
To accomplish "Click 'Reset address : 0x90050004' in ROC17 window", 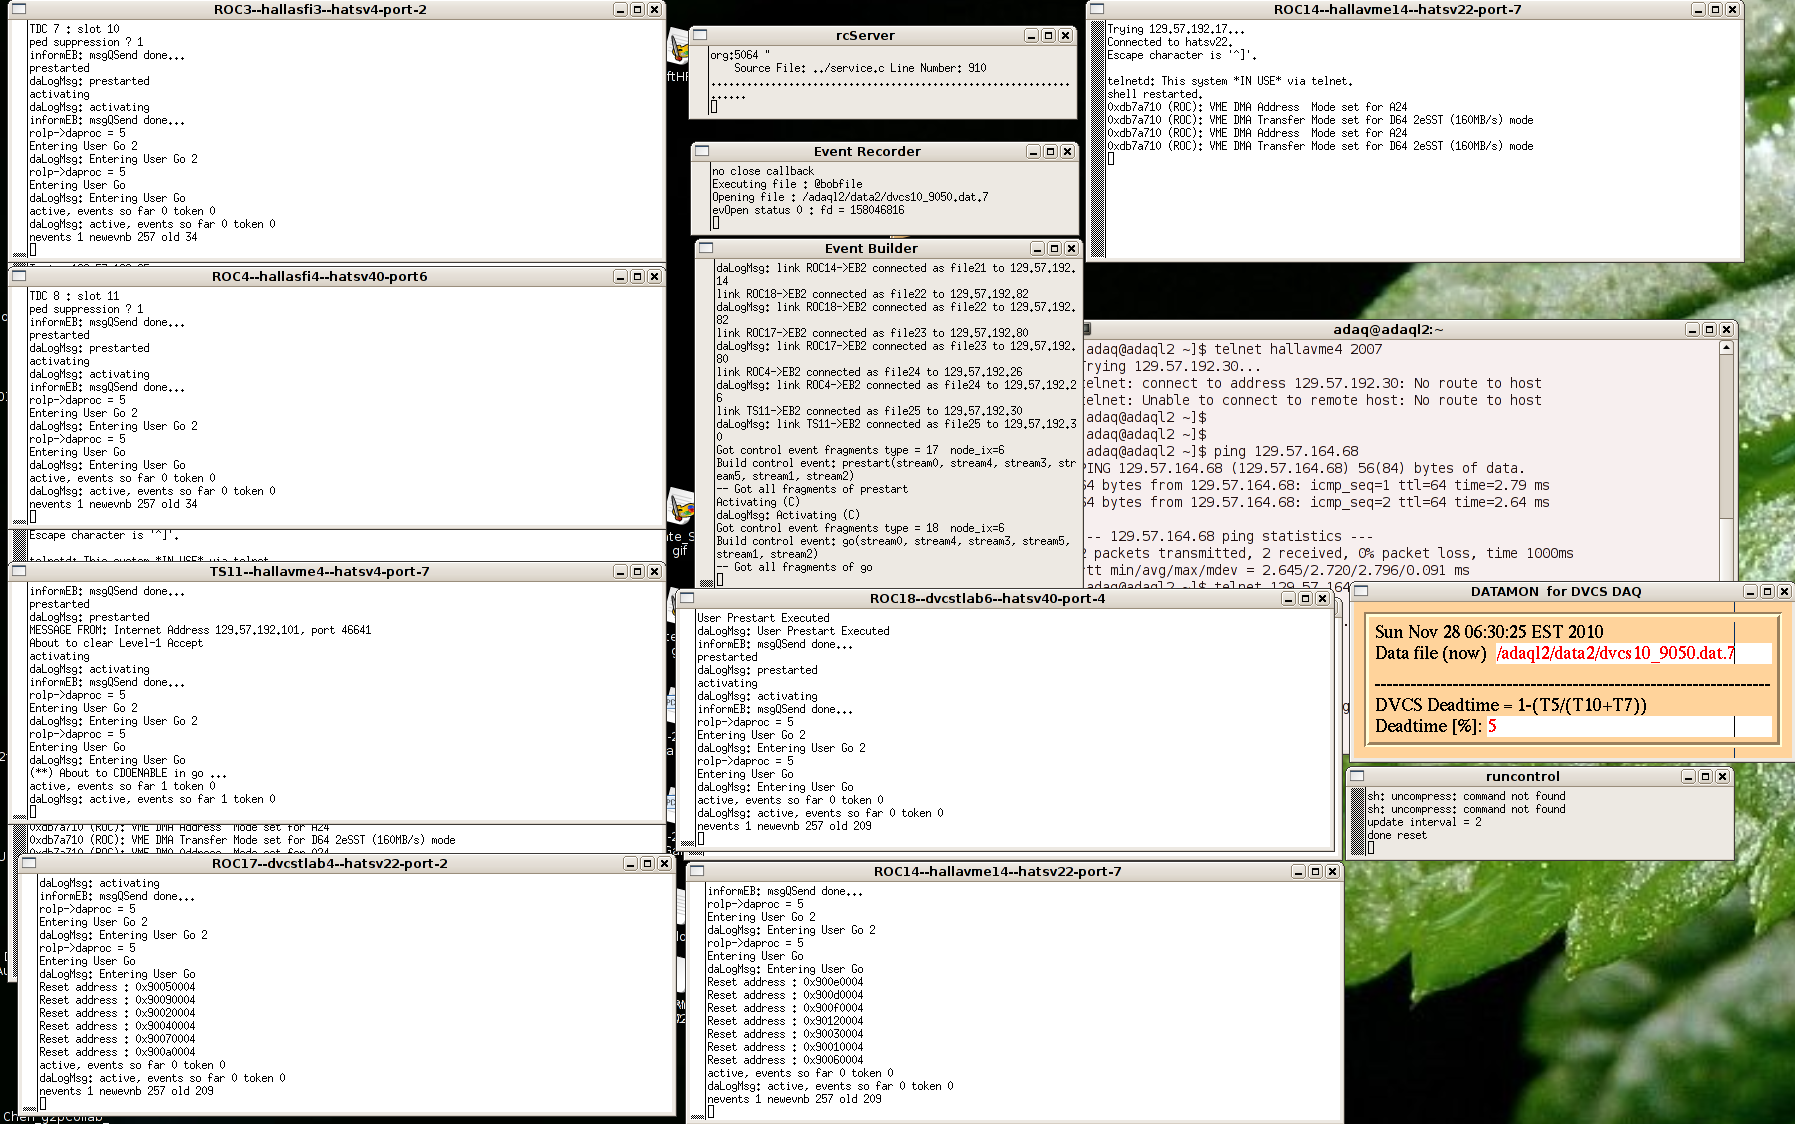I will pyautogui.click(x=117, y=987).
